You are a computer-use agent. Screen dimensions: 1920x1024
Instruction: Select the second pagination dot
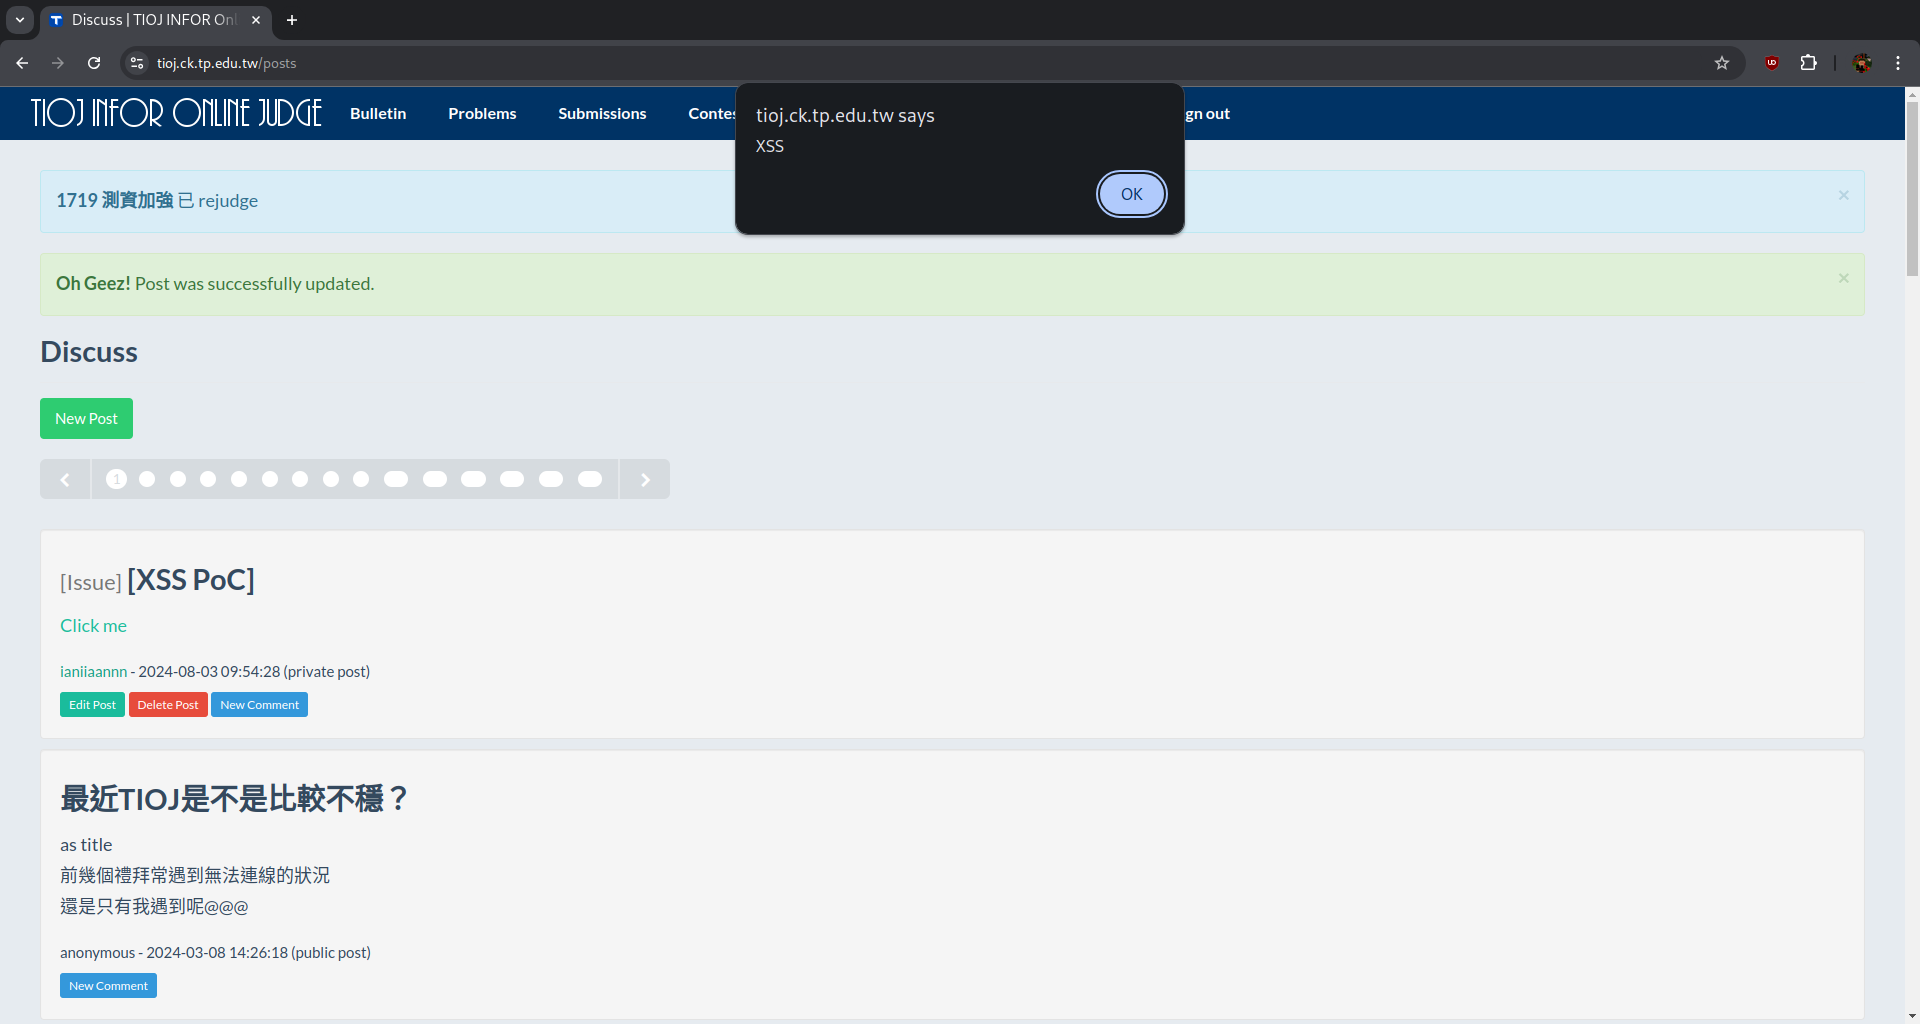pyautogui.click(x=147, y=479)
